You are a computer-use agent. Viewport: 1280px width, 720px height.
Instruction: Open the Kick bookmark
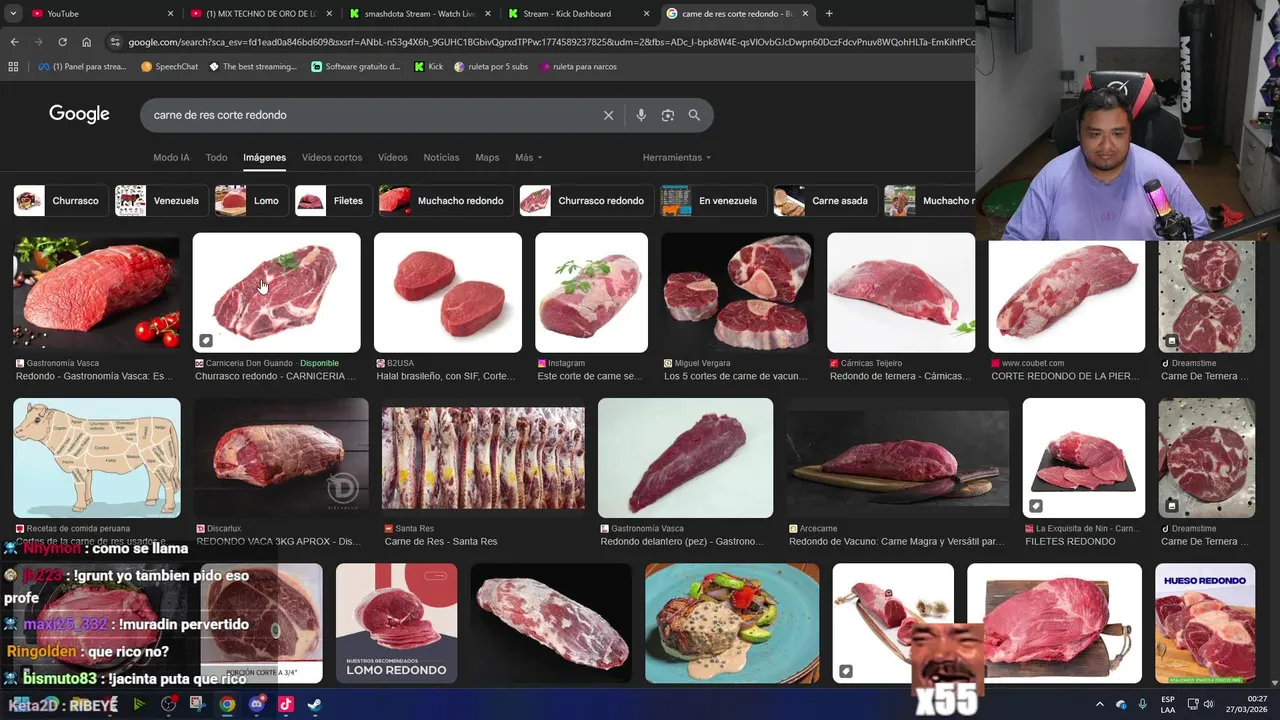tap(428, 67)
